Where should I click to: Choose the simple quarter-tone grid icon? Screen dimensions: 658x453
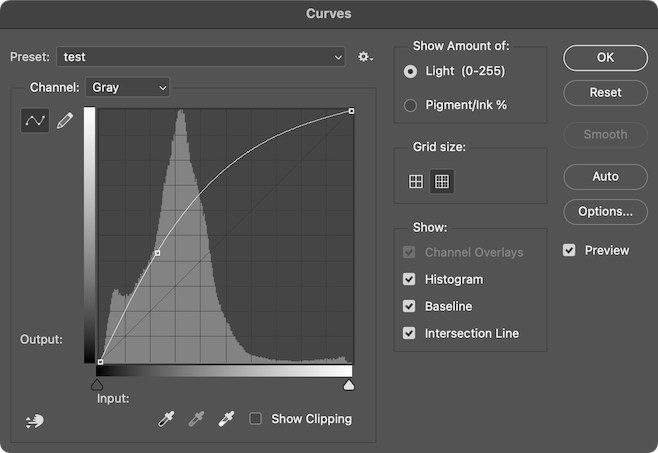[416, 181]
